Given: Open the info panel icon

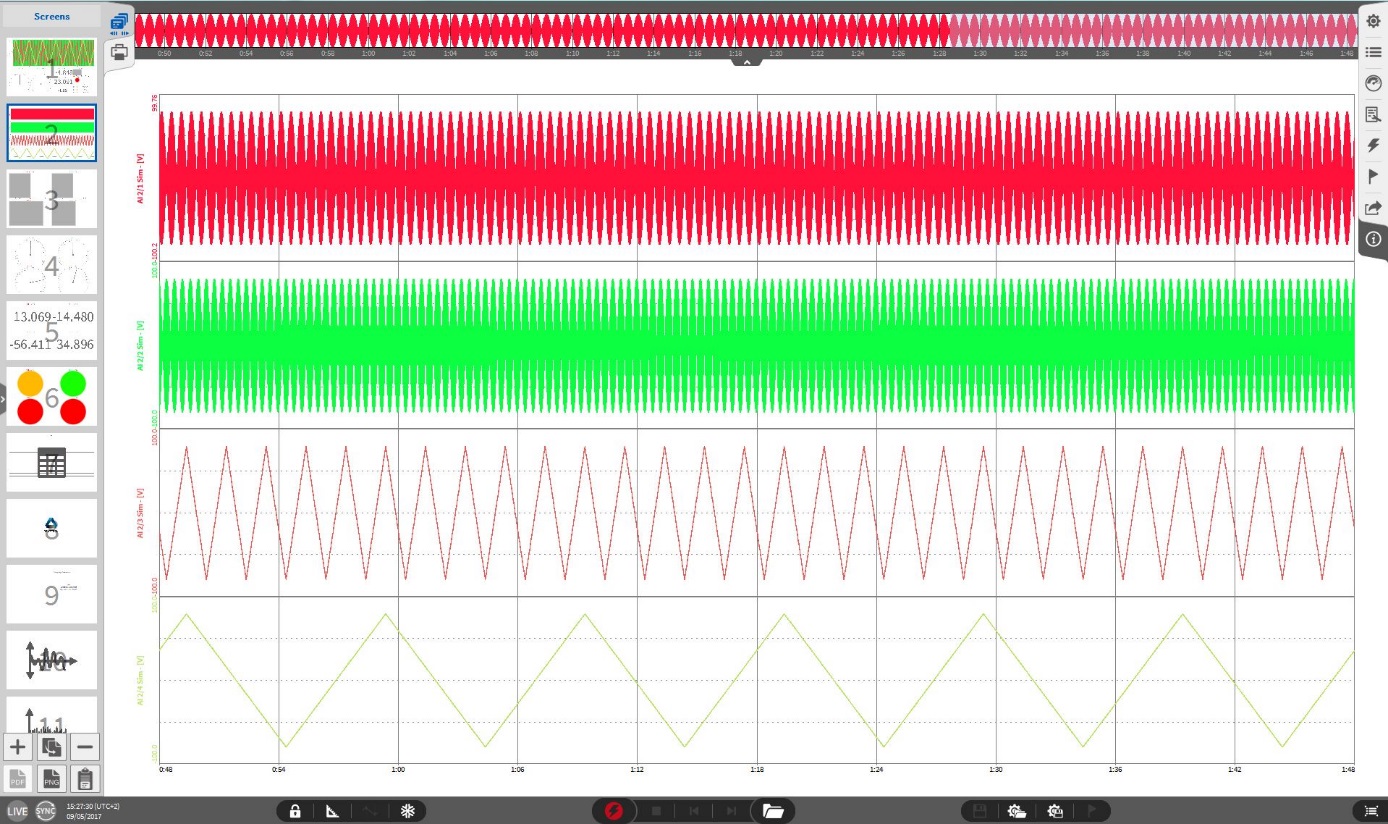Looking at the screenshot, I should click(1373, 239).
